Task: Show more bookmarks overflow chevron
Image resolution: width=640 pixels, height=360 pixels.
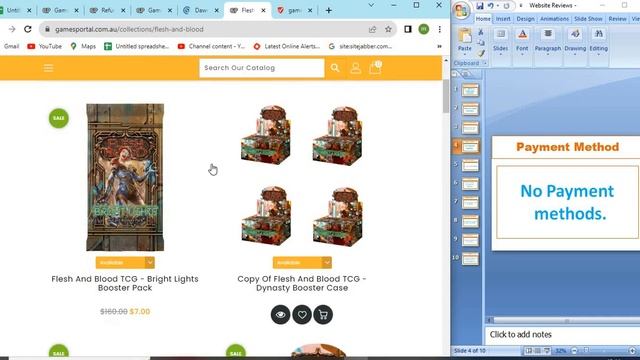Action: point(439,47)
